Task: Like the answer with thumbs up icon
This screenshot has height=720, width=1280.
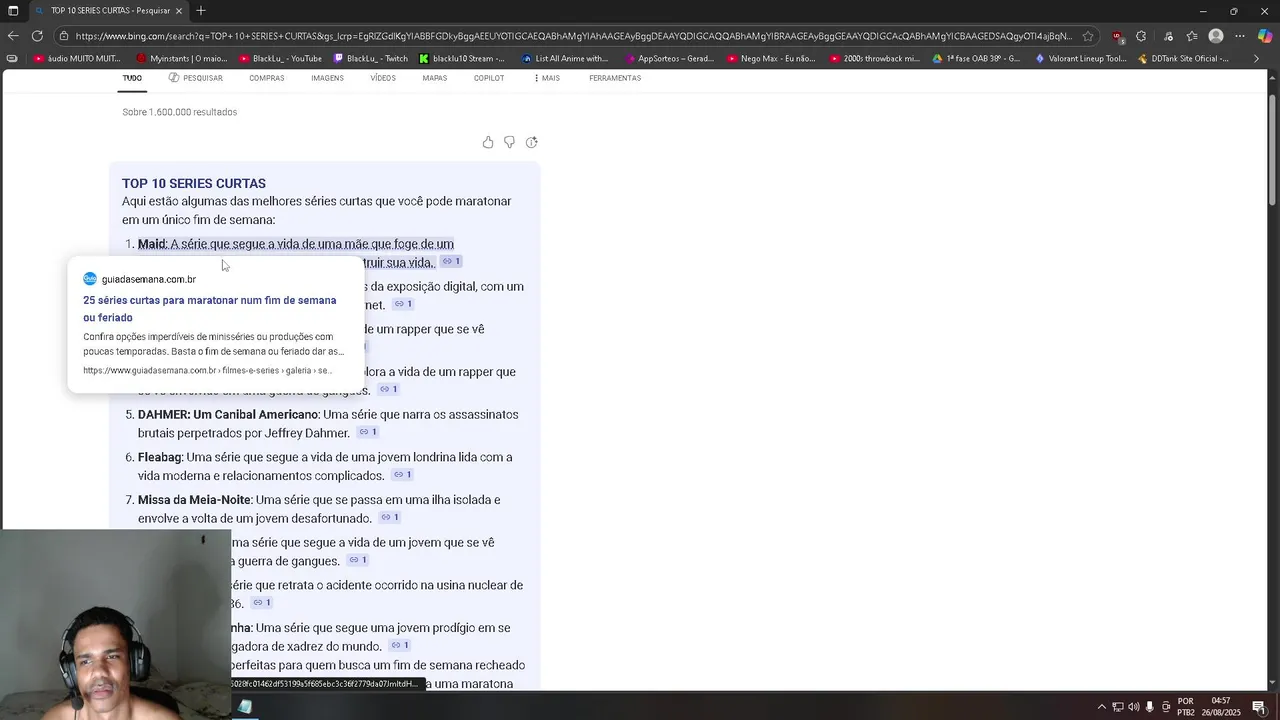Action: click(488, 142)
